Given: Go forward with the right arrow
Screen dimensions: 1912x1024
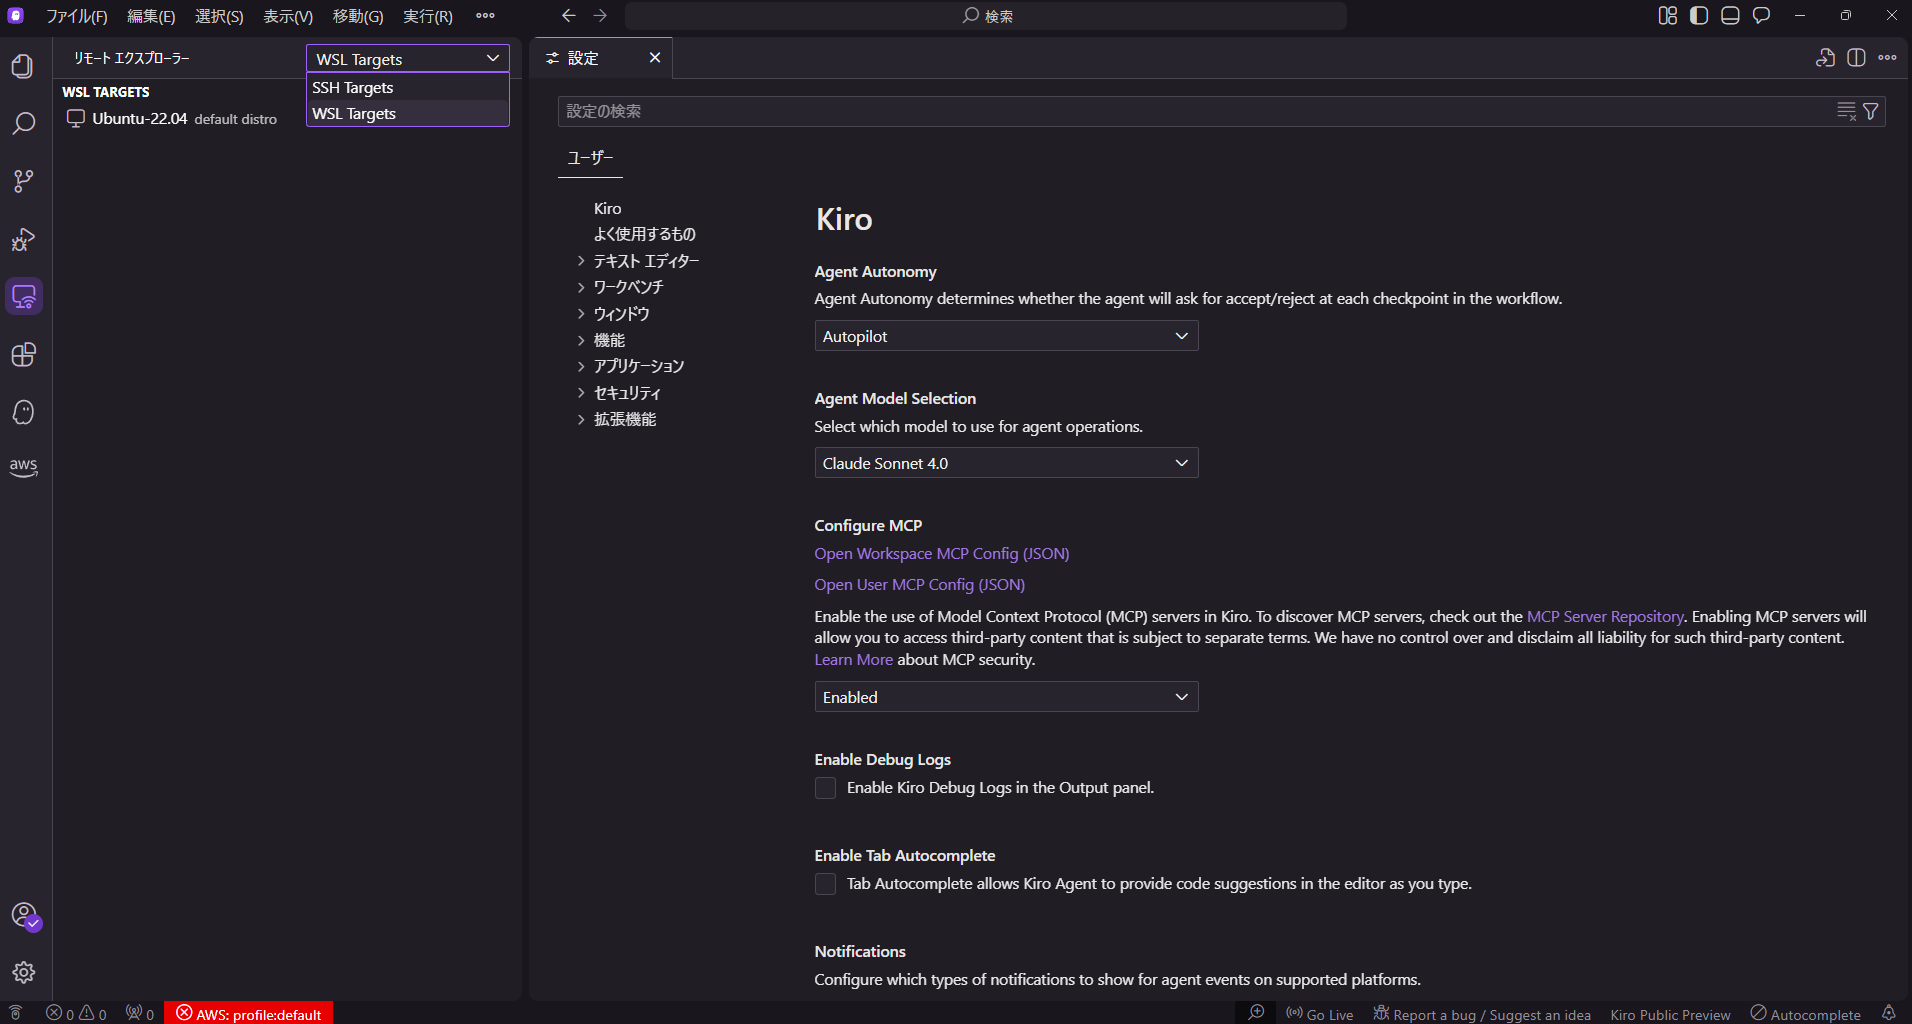Looking at the screenshot, I should [x=600, y=15].
